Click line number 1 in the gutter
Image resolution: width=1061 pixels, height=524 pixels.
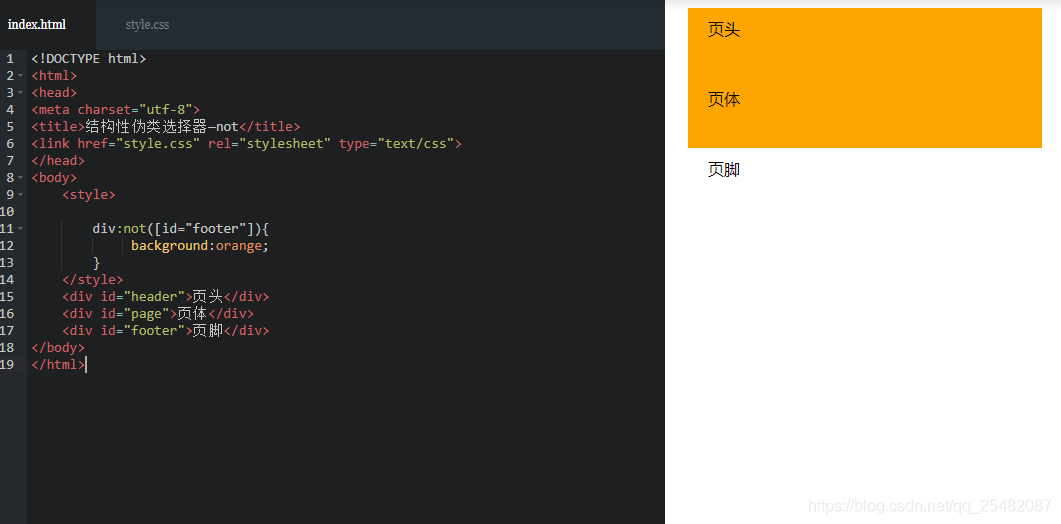tap(10, 59)
